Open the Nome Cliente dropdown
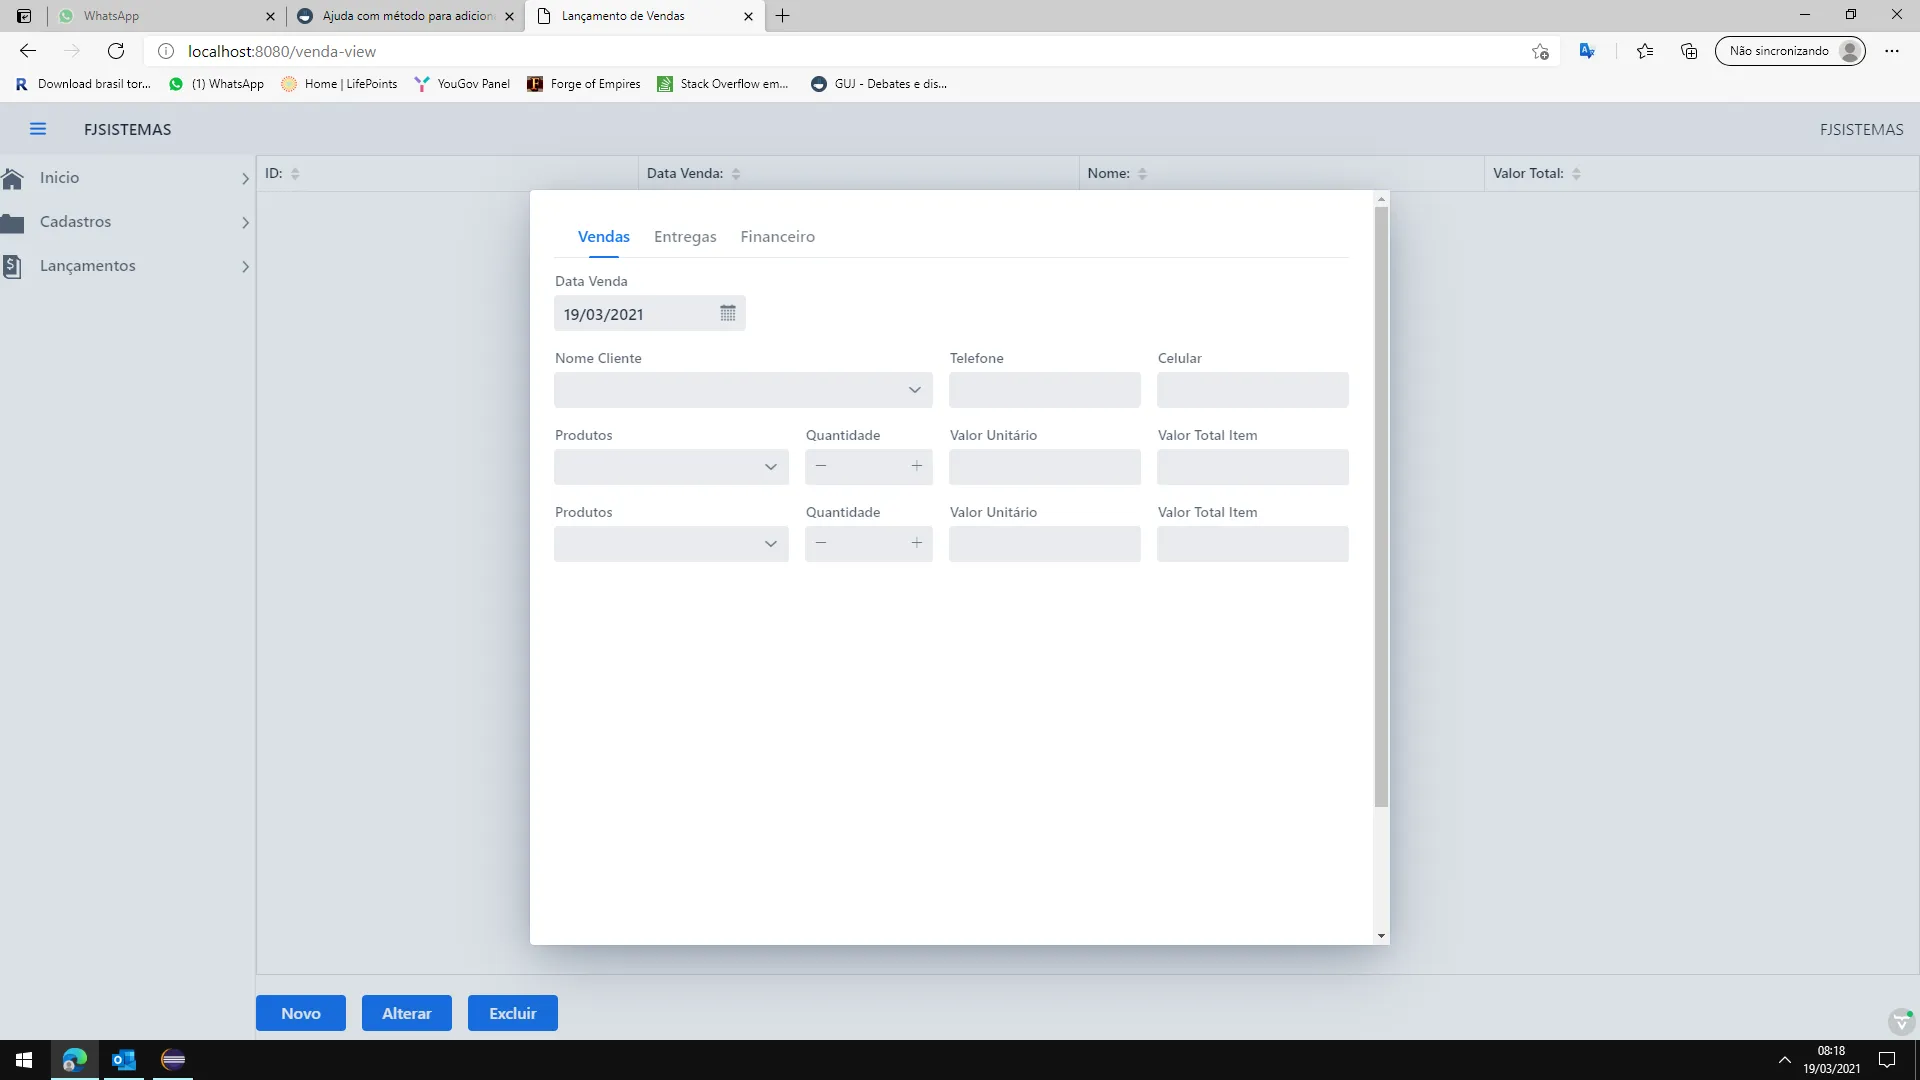 pos(914,390)
